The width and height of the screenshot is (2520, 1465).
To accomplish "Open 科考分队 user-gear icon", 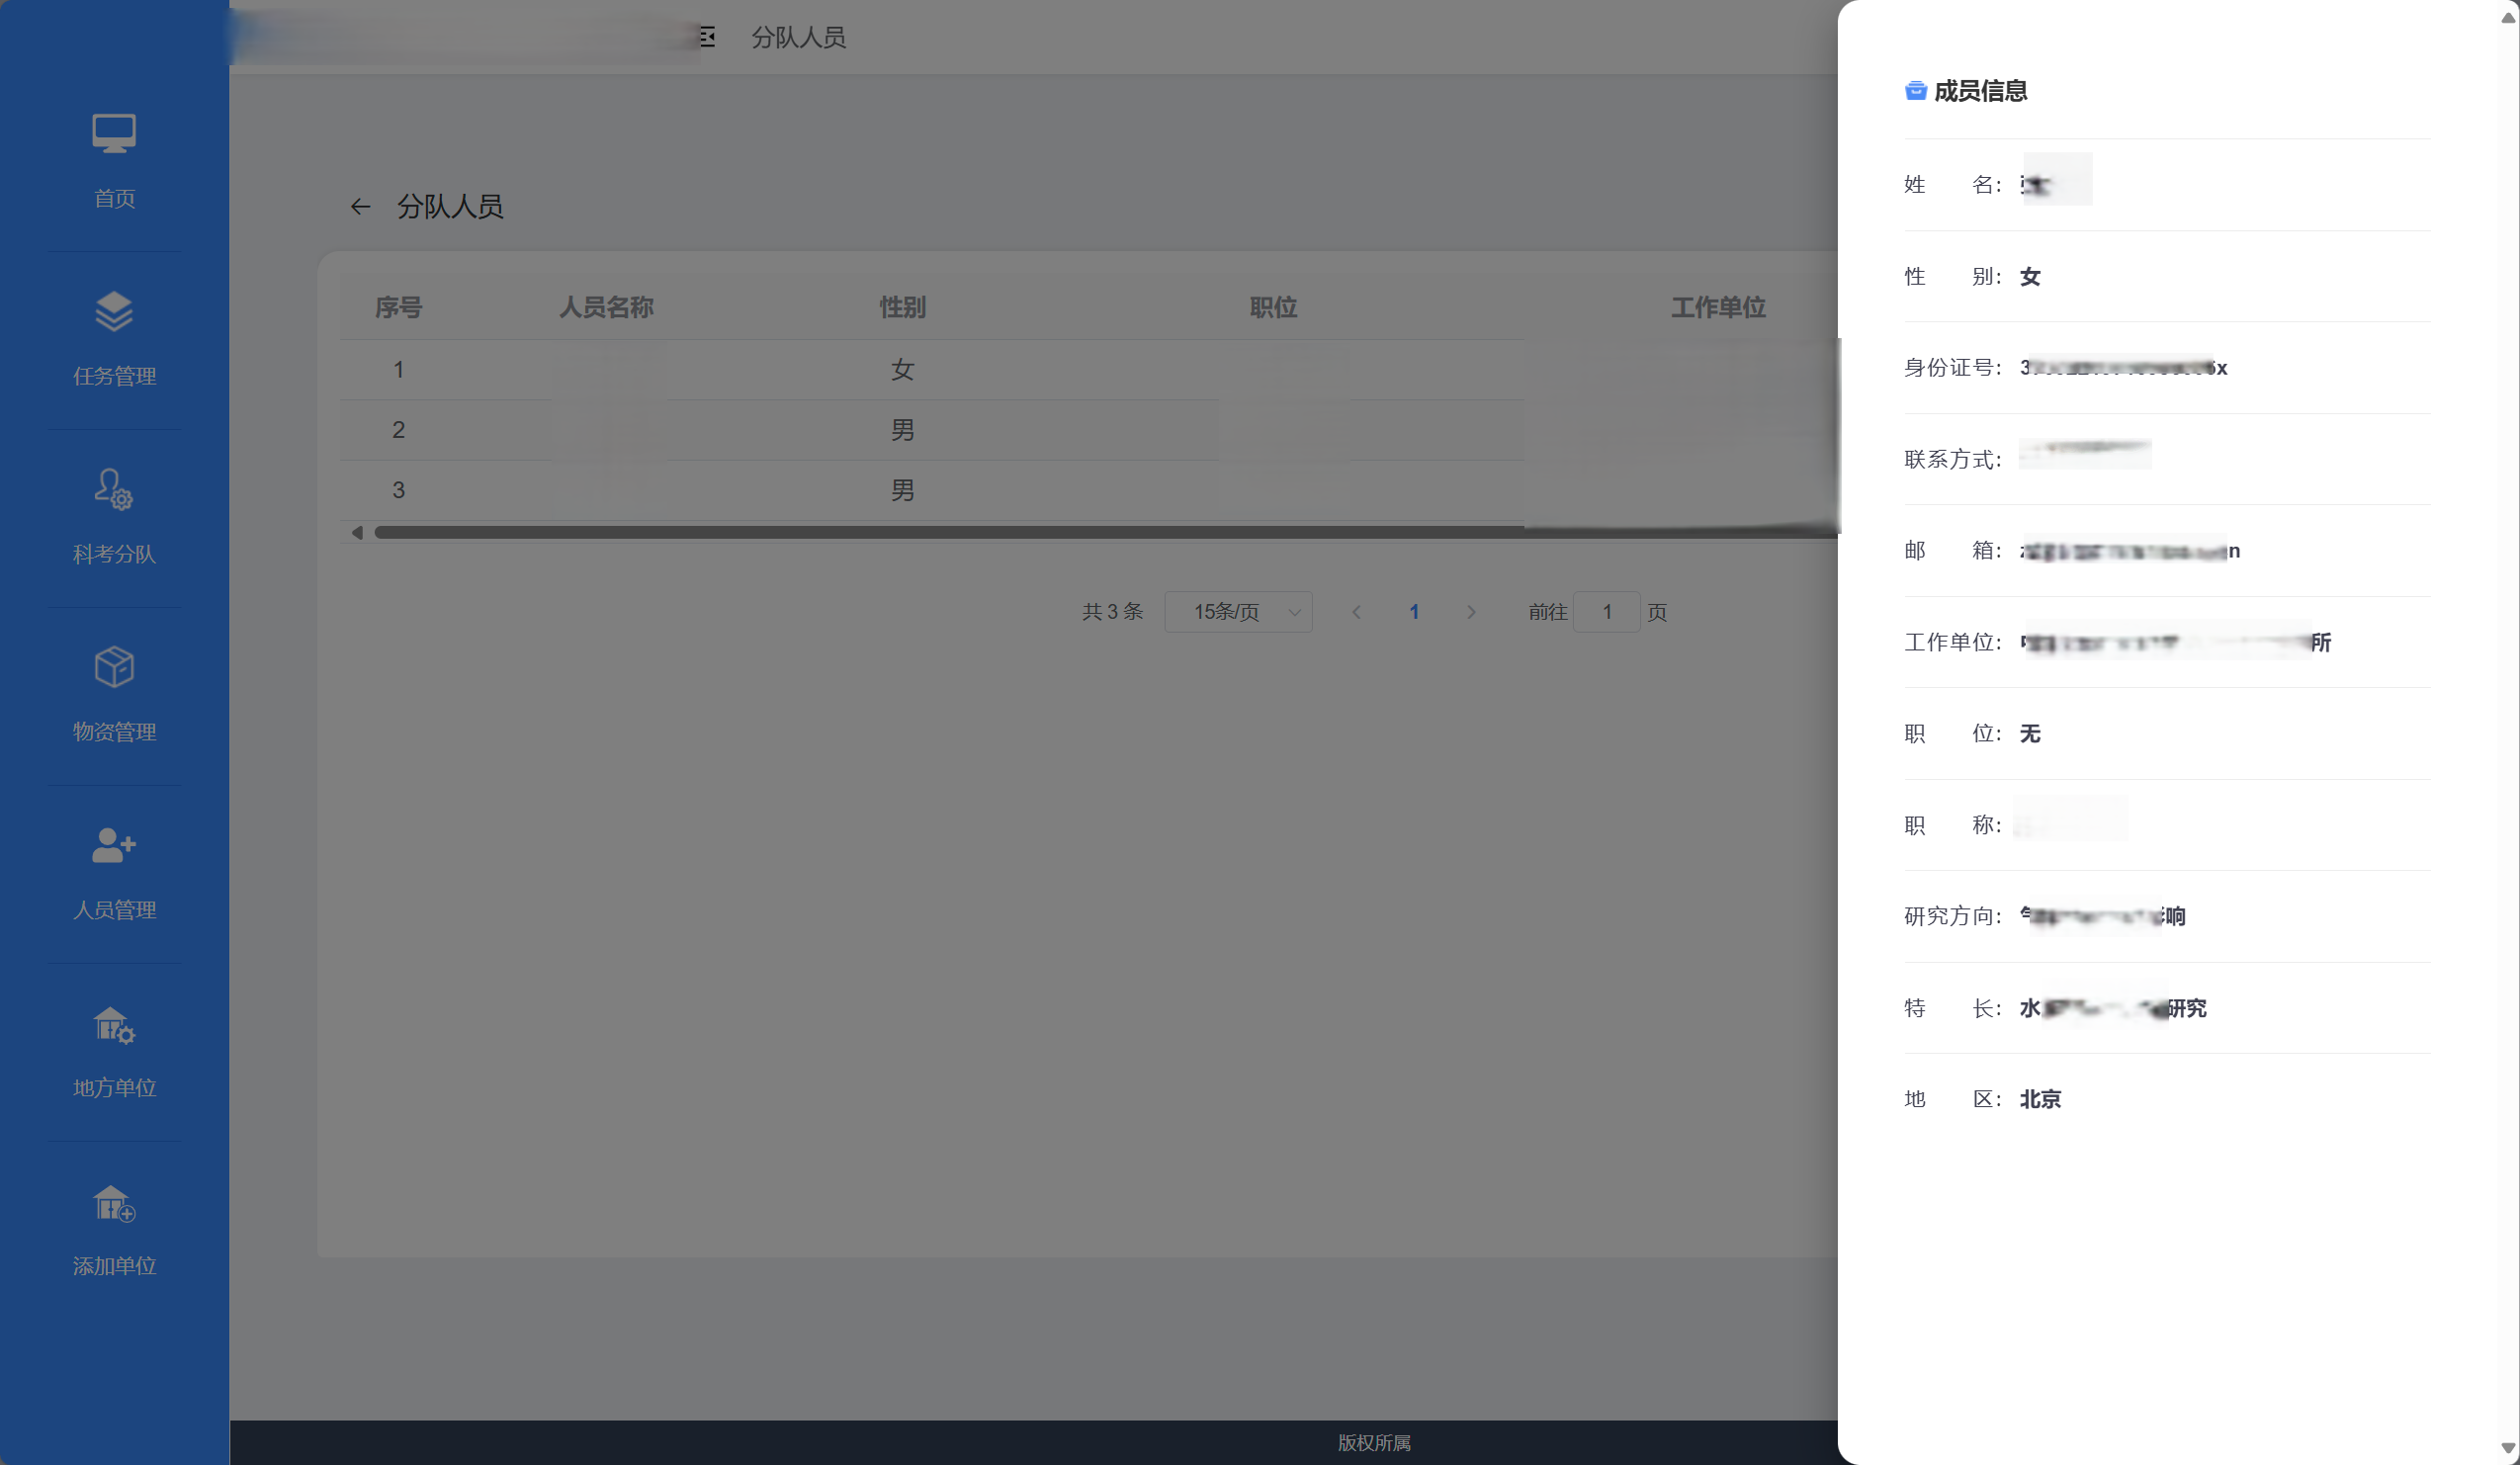I will coord(114,489).
